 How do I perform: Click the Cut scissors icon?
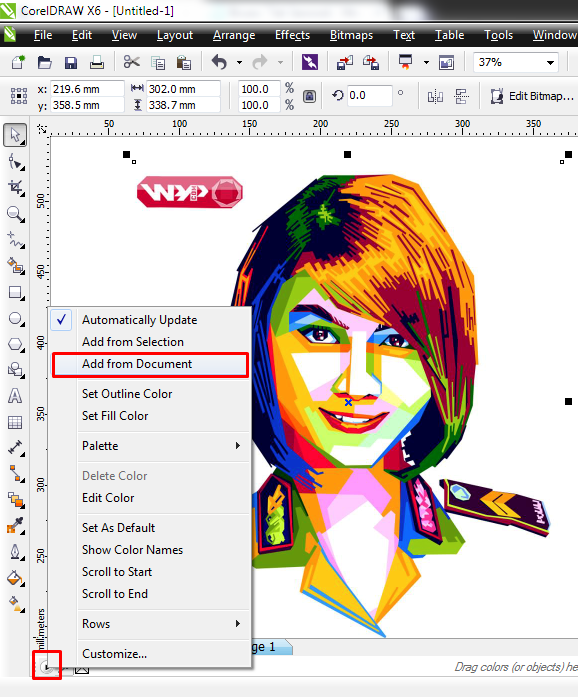131,62
